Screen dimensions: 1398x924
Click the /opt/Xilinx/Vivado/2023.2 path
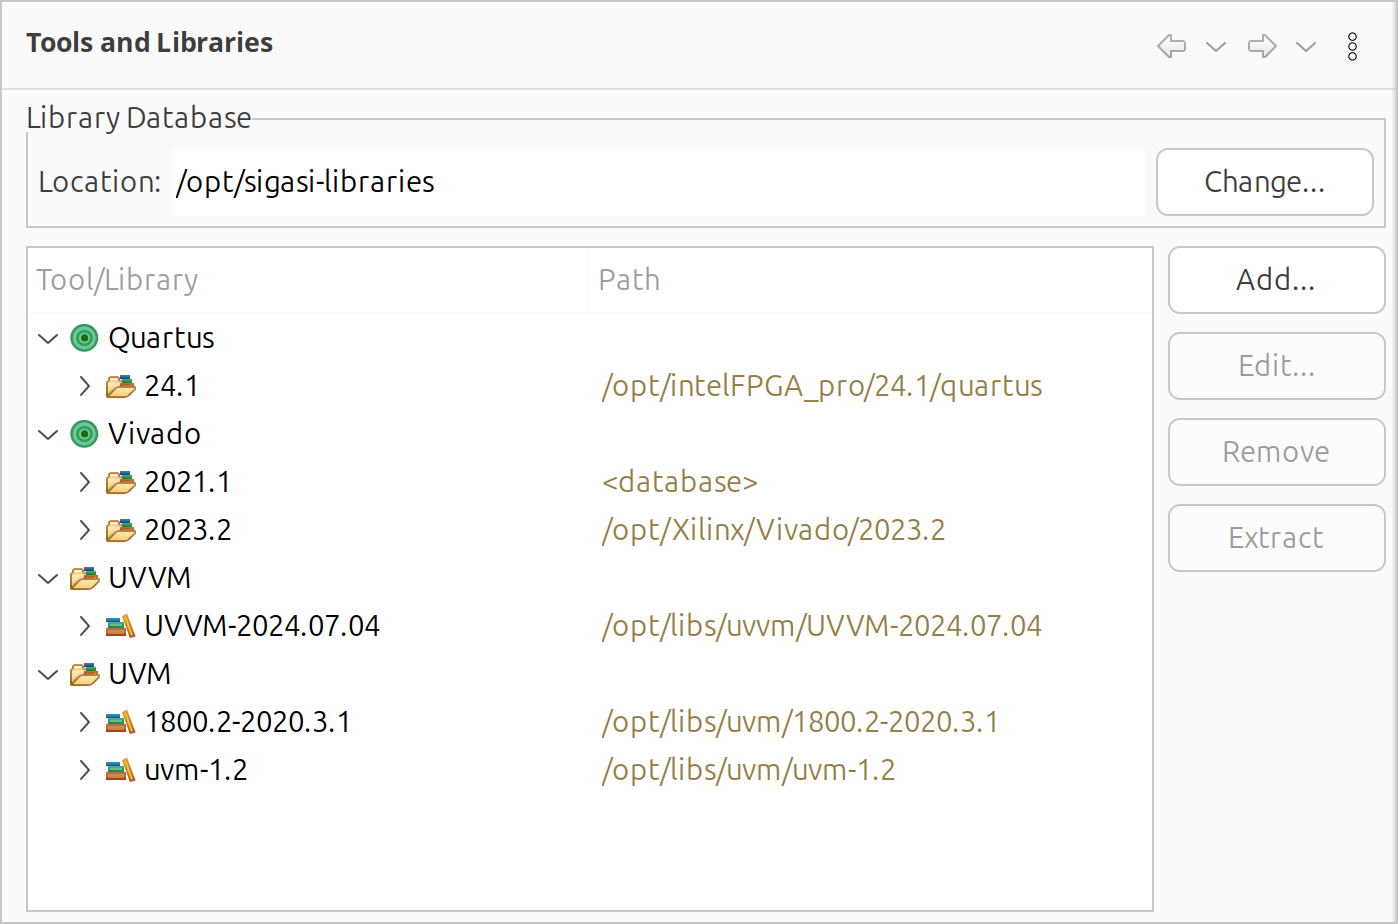click(x=773, y=530)
